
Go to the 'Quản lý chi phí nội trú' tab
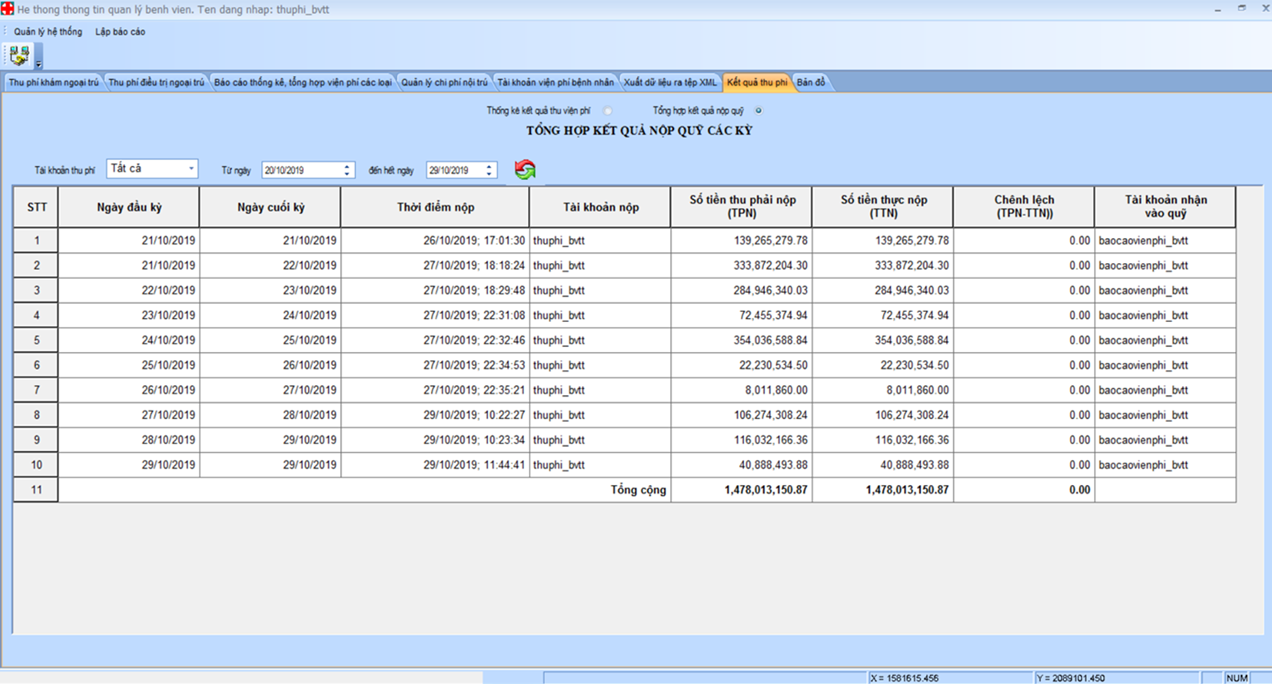click(445, 82)
